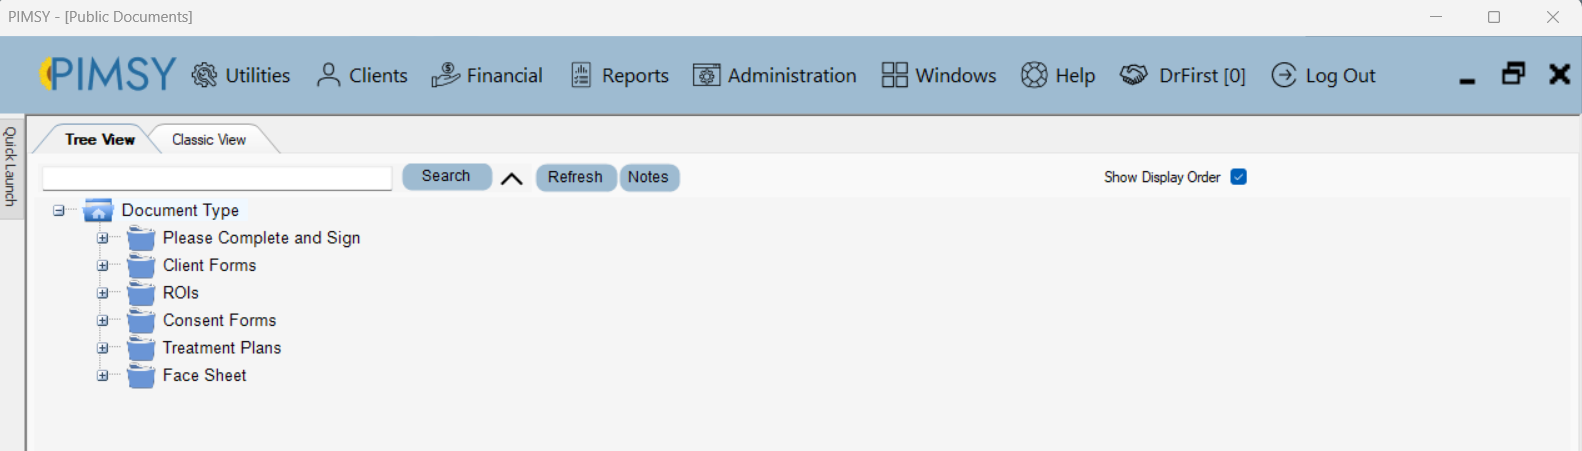Close the inner Public Documents window
This screenshot has height=451, width=1582.
tap(1559, 74)
